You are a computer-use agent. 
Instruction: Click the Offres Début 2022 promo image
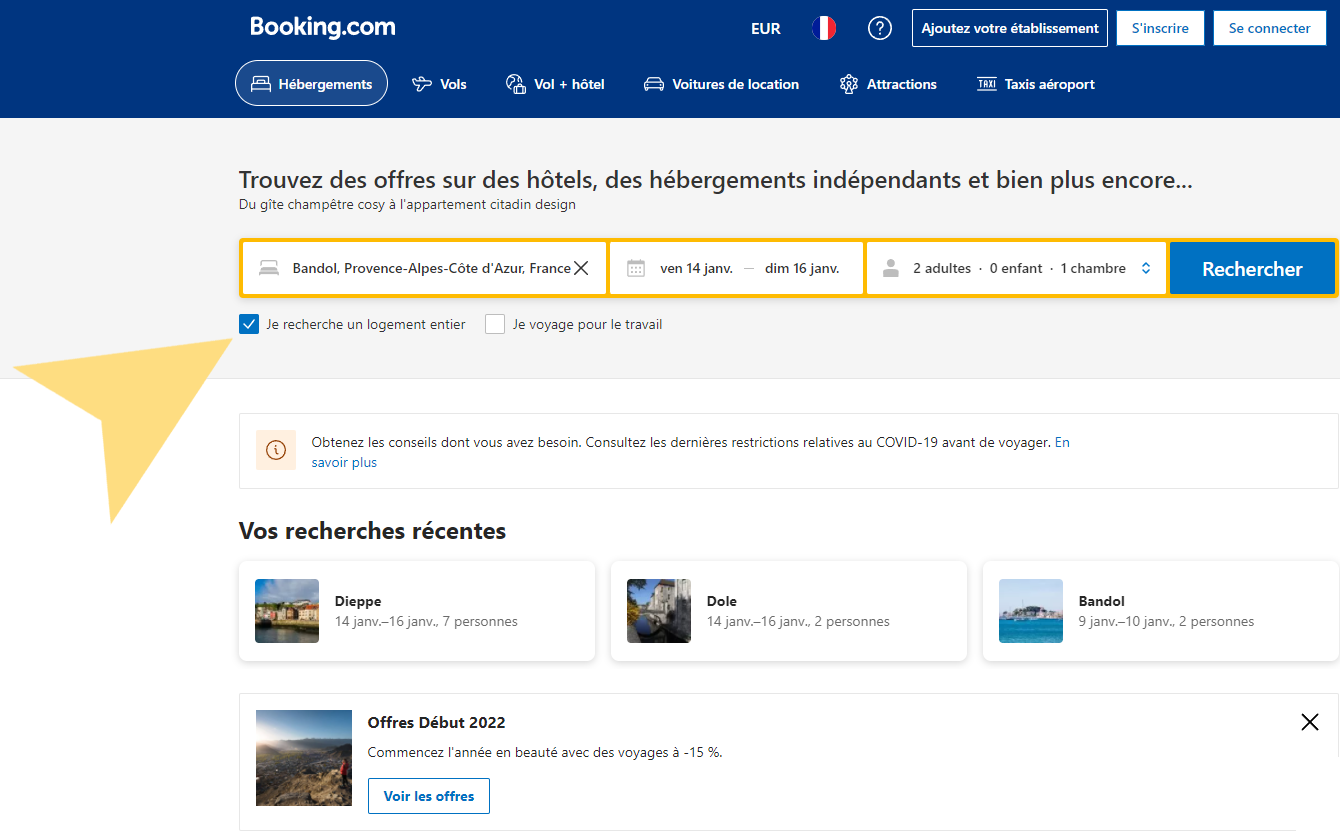click(304, 758)
